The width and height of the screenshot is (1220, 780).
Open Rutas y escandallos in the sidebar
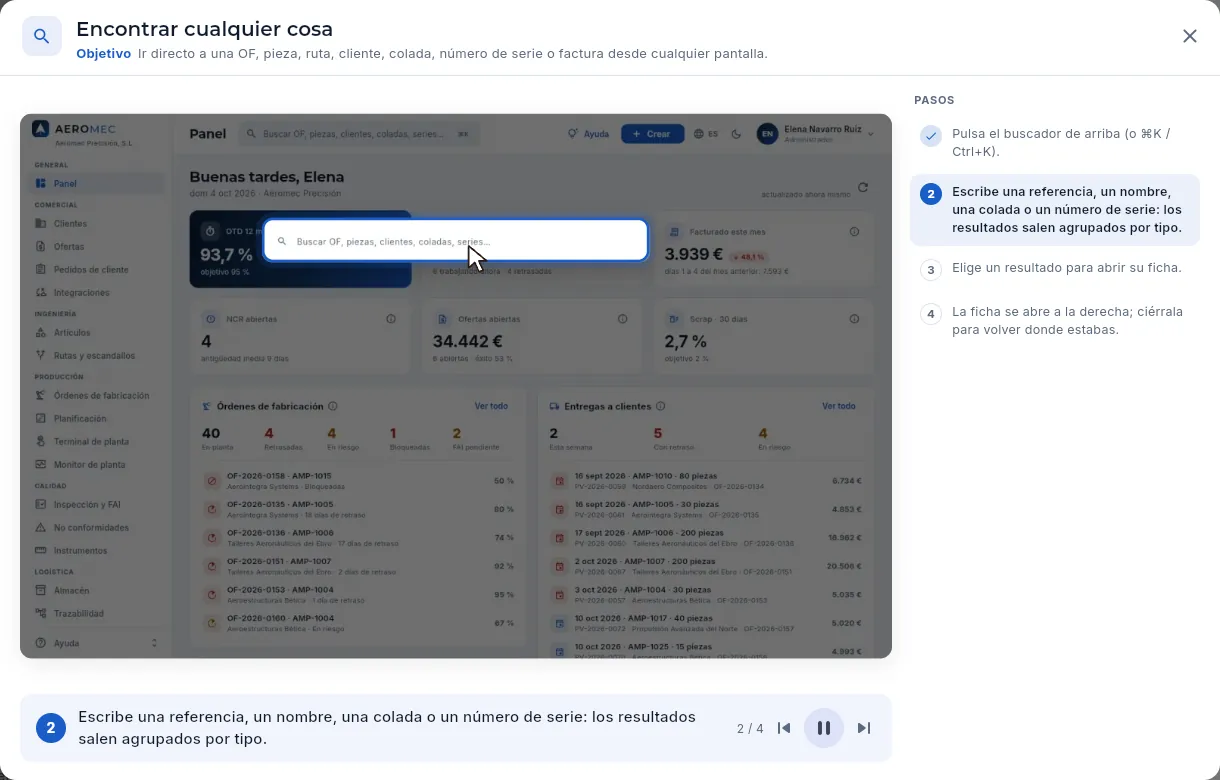tap(97, 356)
